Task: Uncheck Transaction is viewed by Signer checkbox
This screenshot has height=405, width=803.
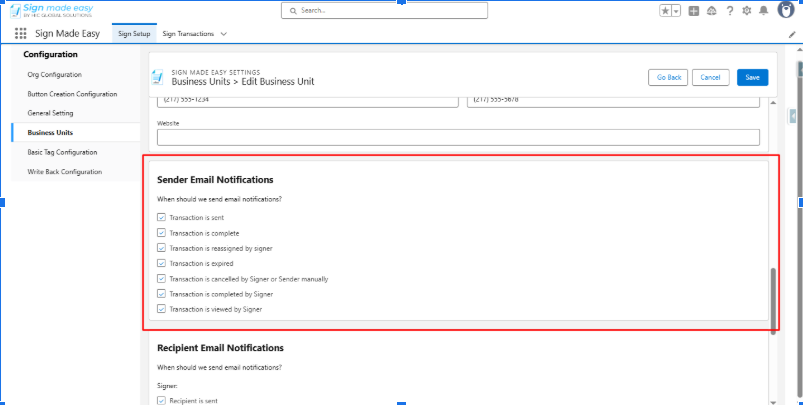Action: tap(161, 309)
